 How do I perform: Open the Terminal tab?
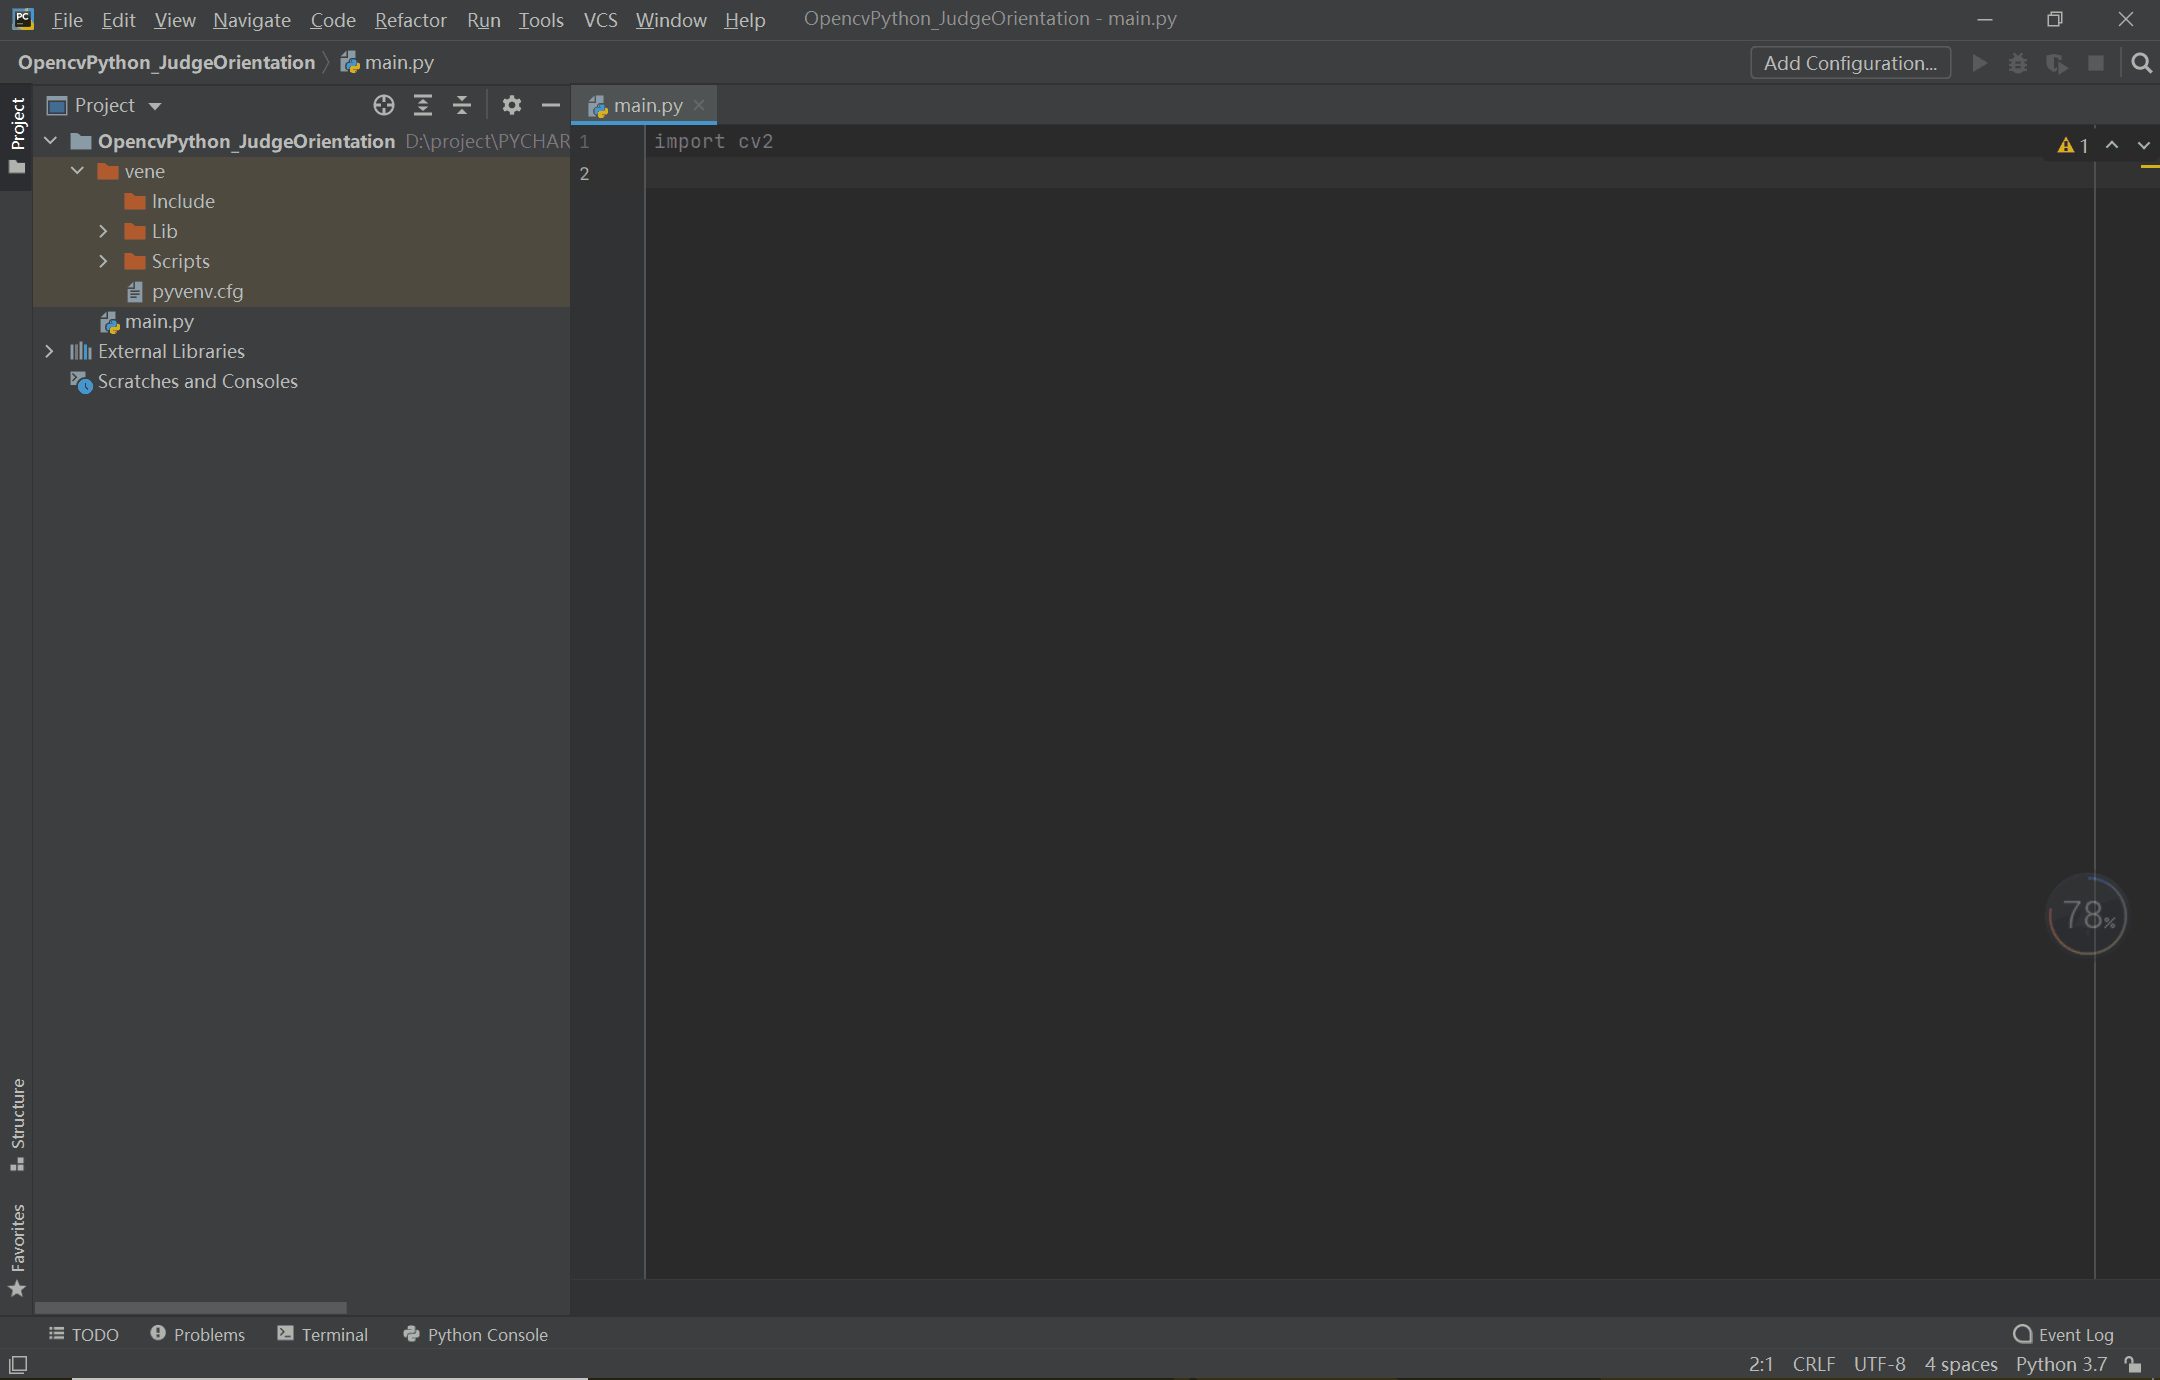(323, 1334)
